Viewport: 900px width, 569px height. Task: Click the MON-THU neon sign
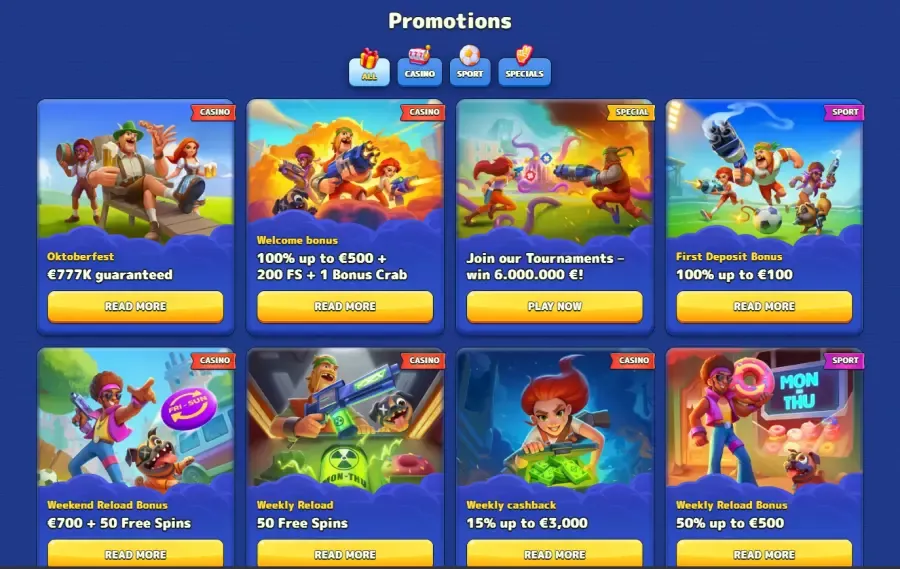point(799,390)
